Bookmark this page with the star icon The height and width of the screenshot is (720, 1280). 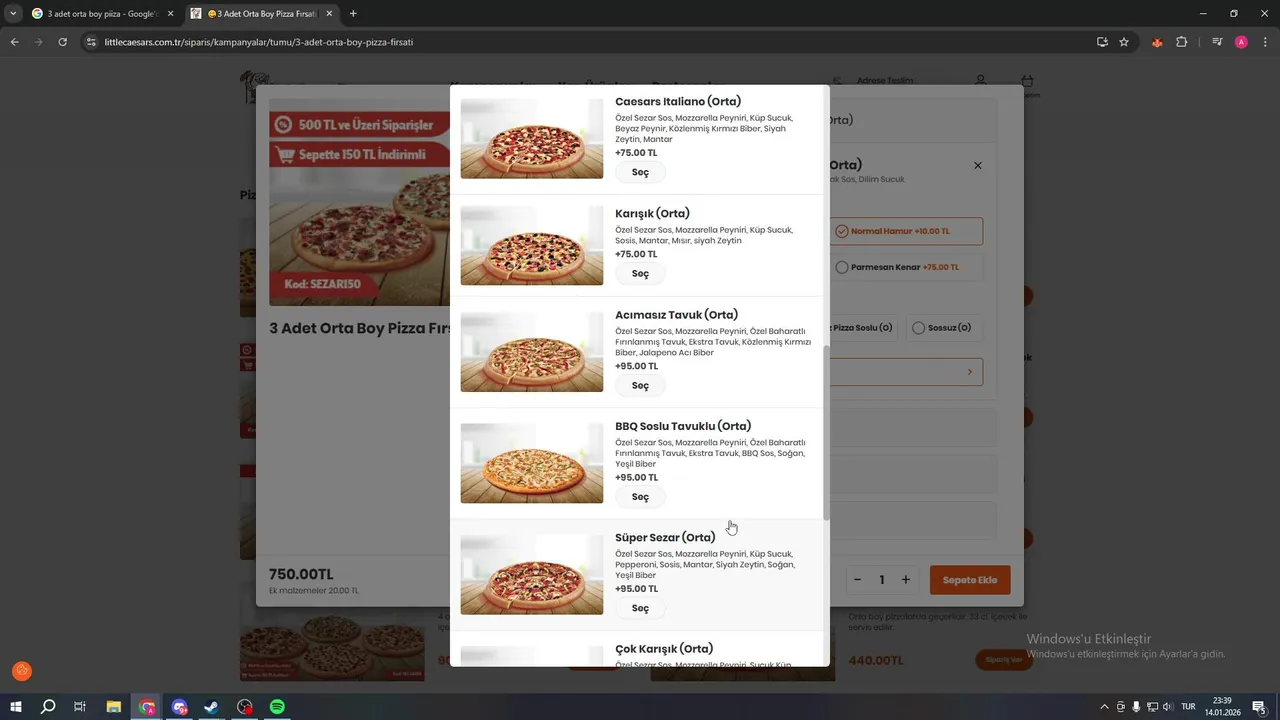click(x=1124, y=42)
